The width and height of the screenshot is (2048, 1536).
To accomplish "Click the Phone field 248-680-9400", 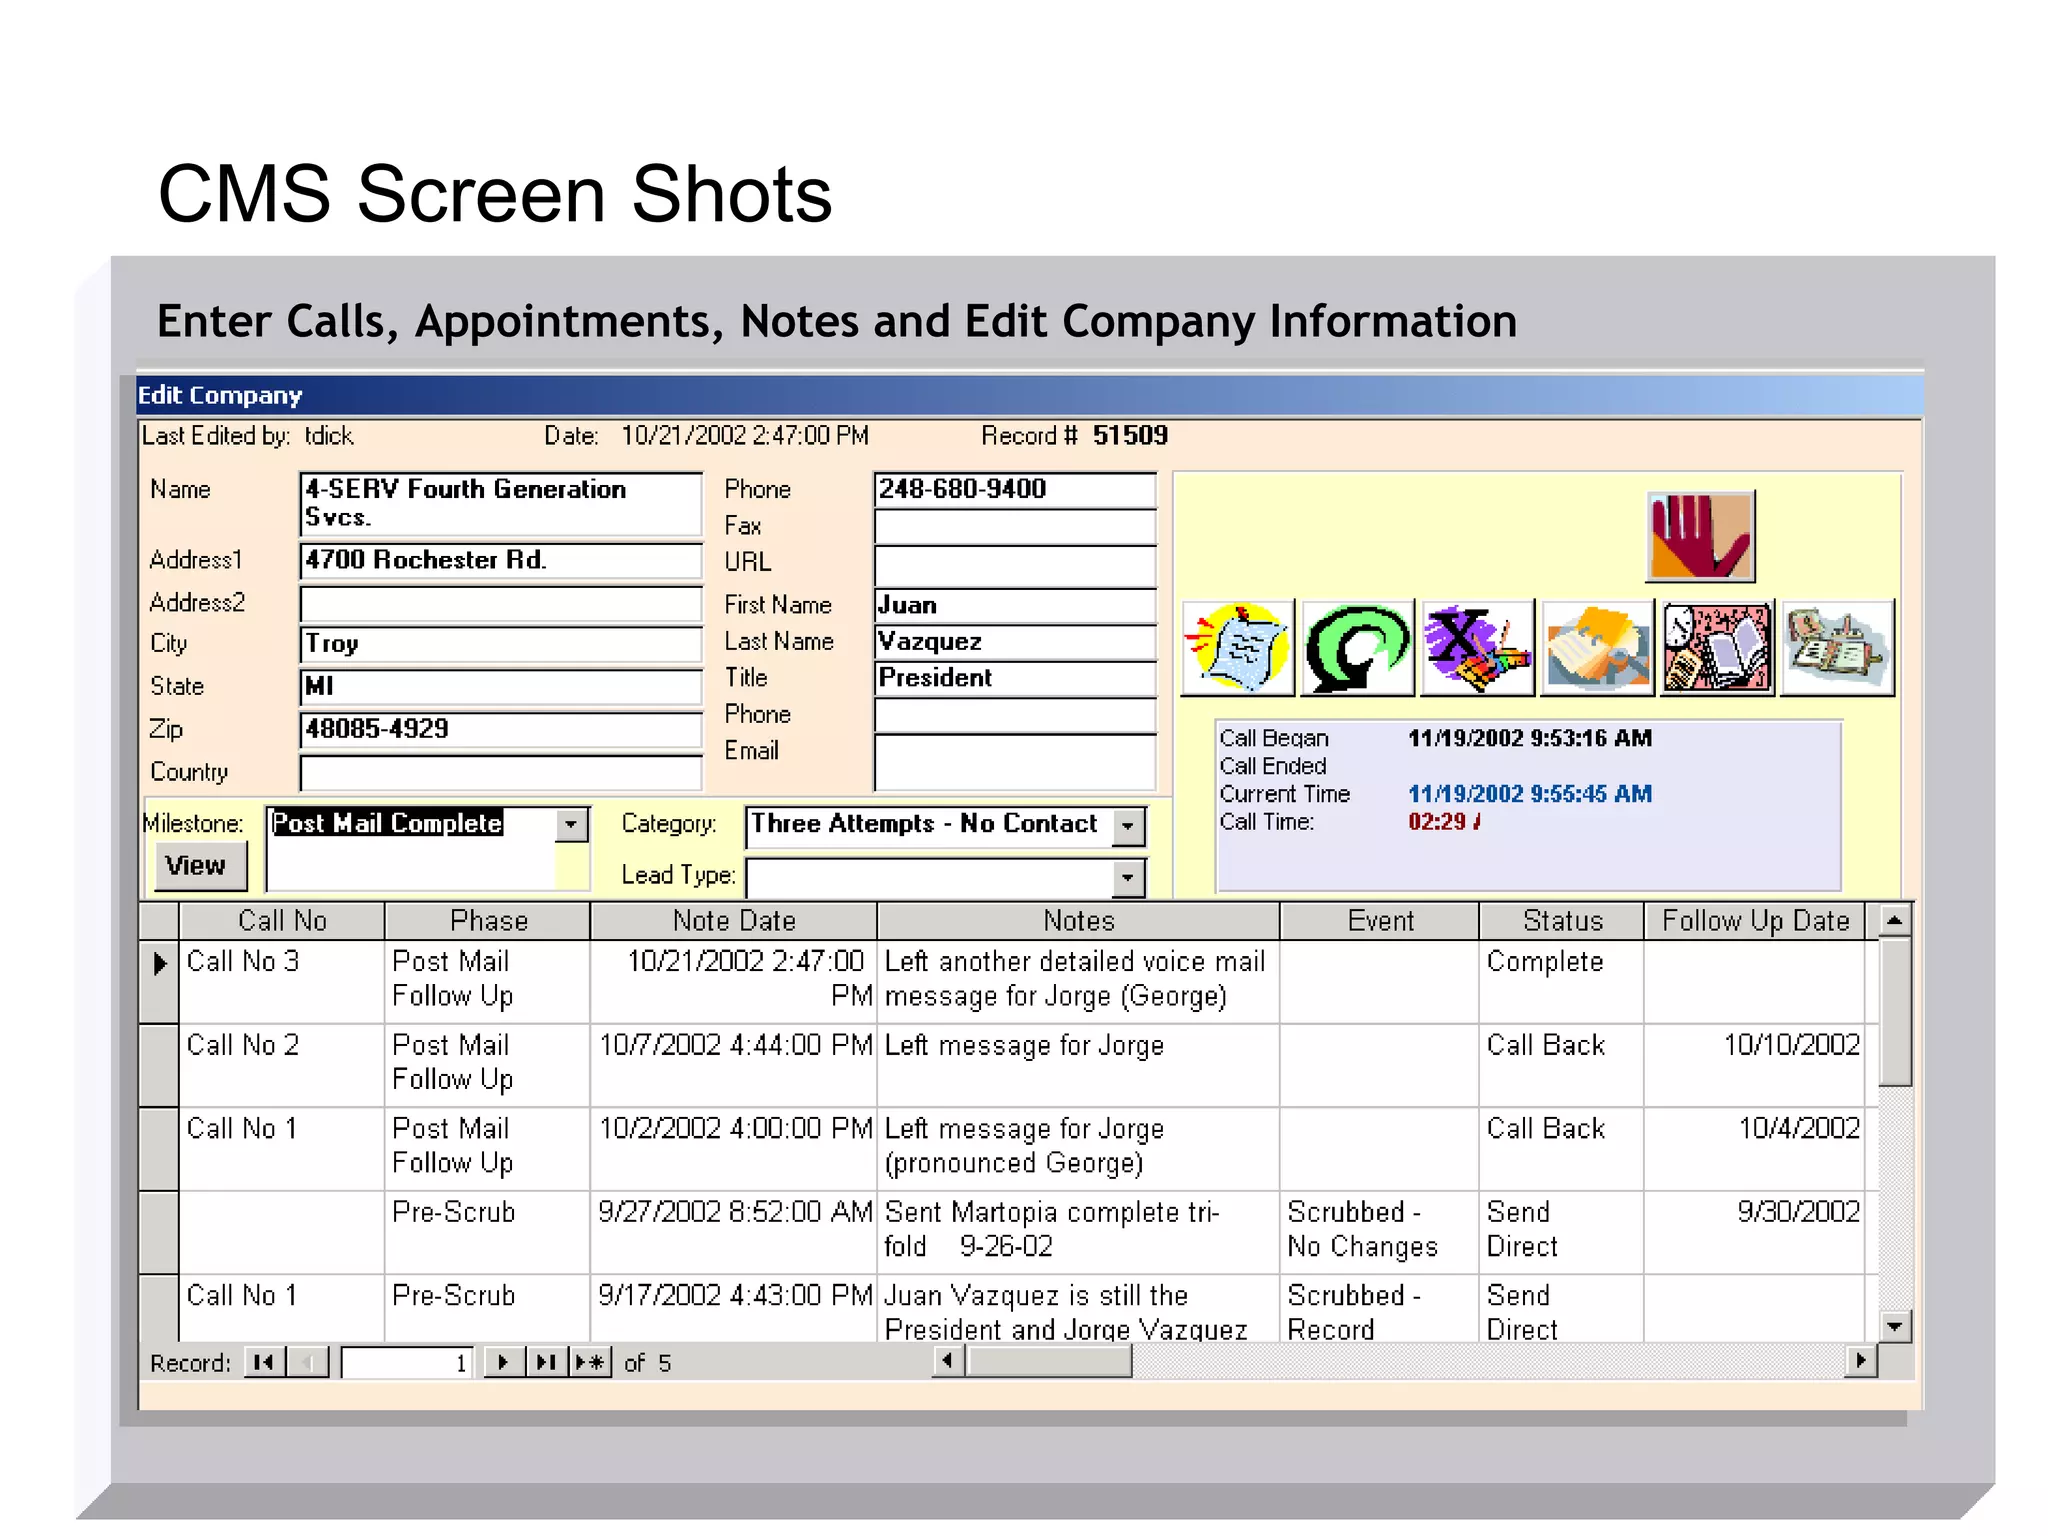I will (x=1015, y=490).
